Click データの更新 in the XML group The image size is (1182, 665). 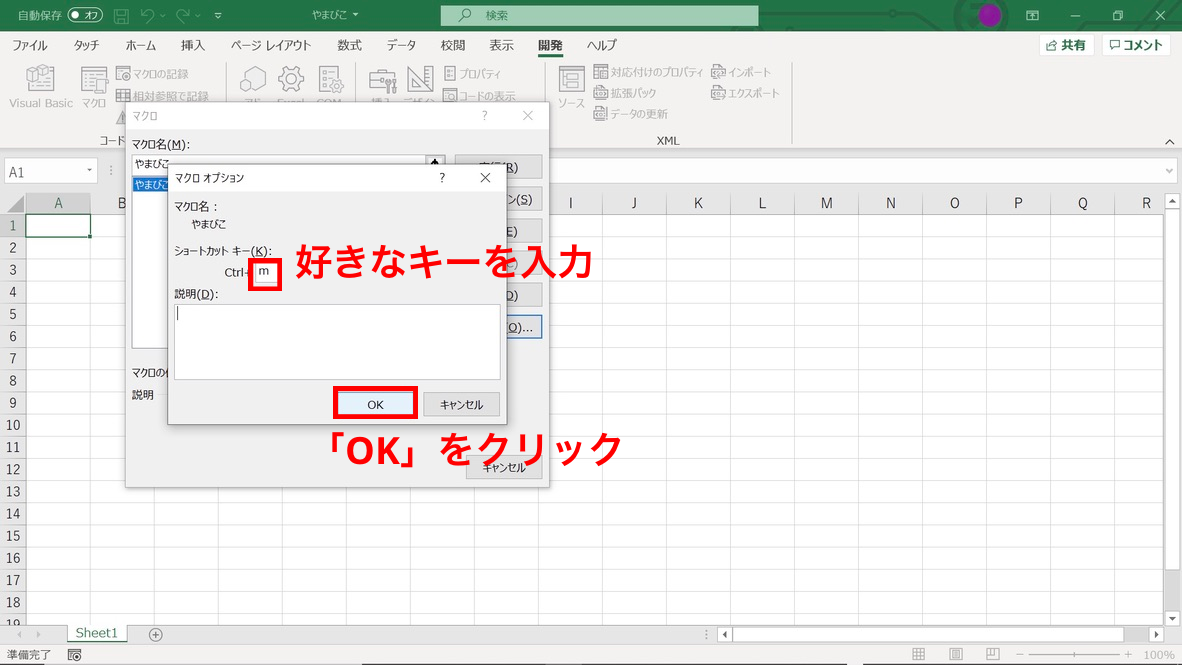coord(630,114)
